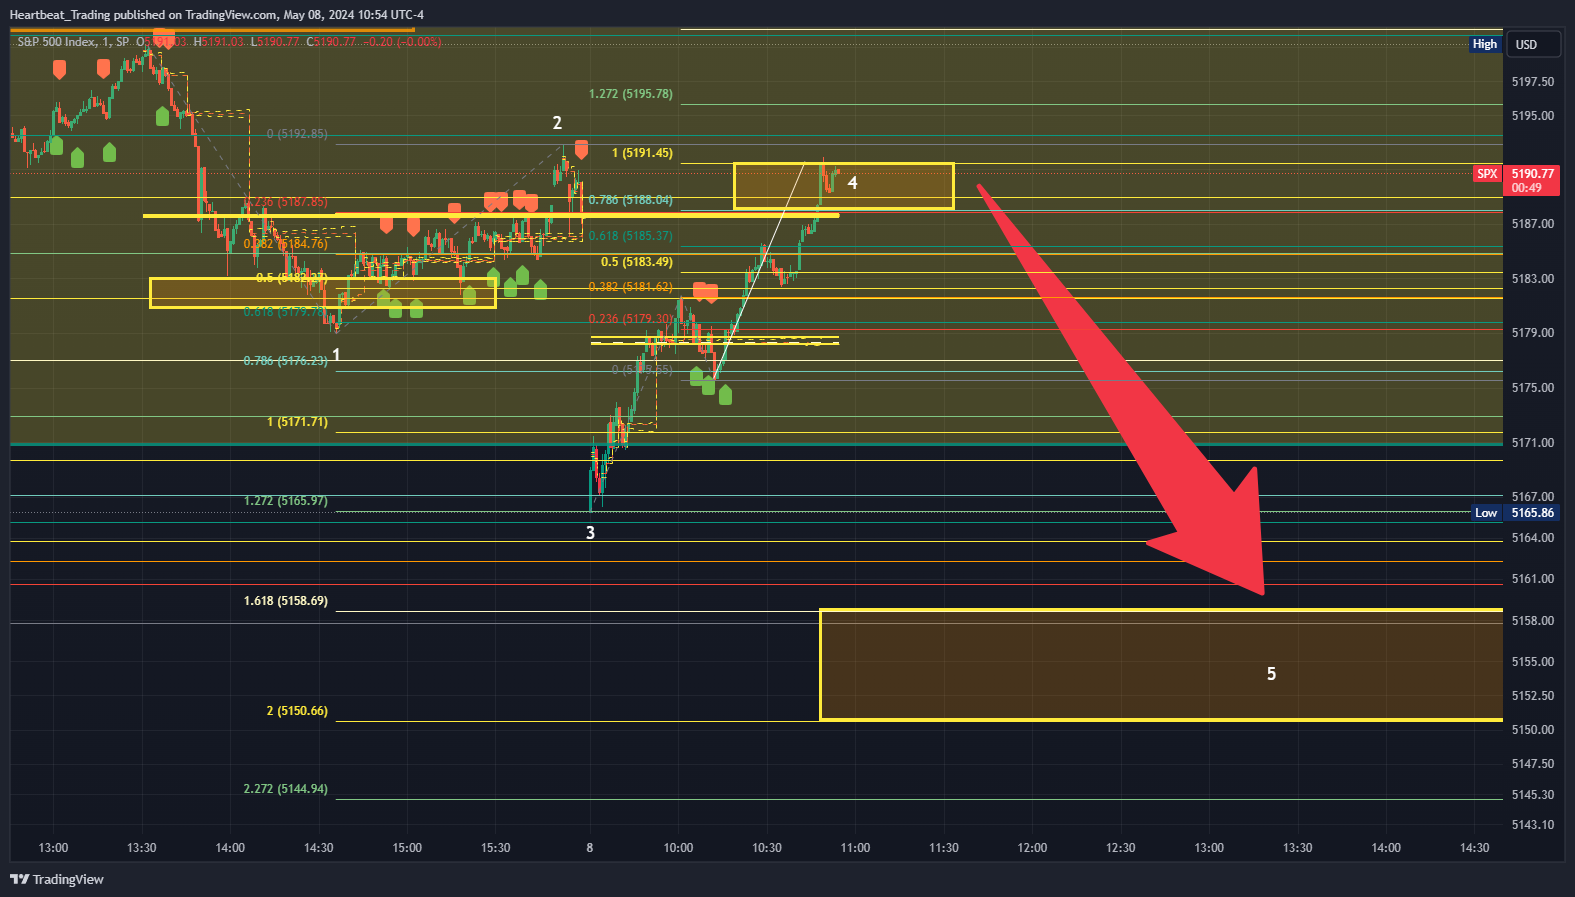The width and height of the screenshot is (1575, 897).
Task: Select the SPX current price tag
Action: coord(1487,174)
